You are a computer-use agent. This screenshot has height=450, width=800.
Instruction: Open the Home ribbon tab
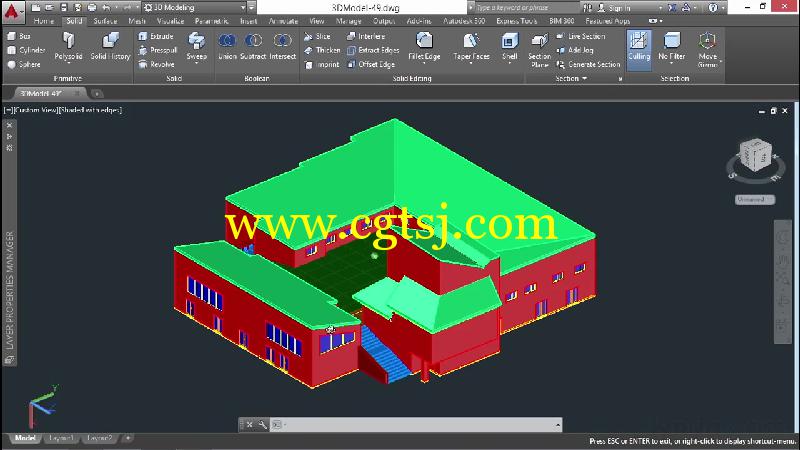(43, 21)
